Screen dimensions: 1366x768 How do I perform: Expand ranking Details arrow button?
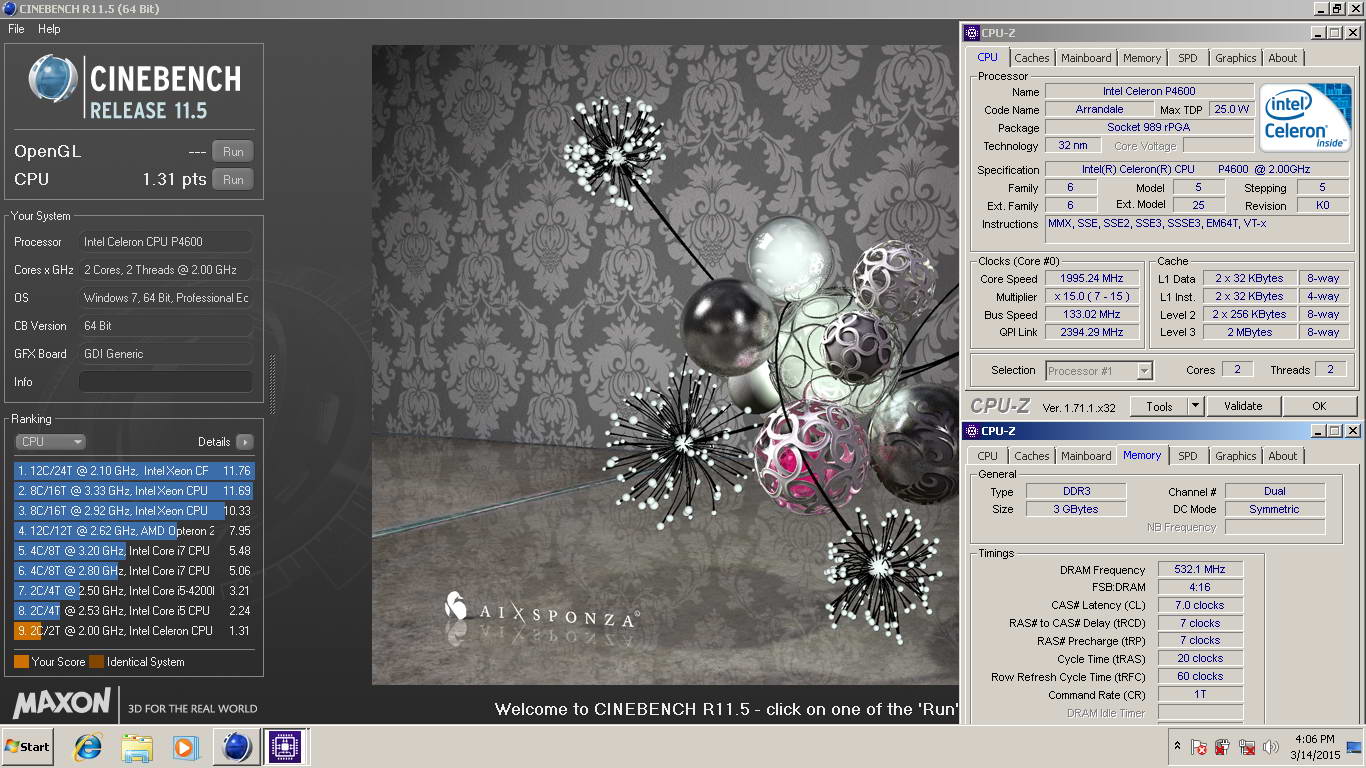[x=244, y=442]
